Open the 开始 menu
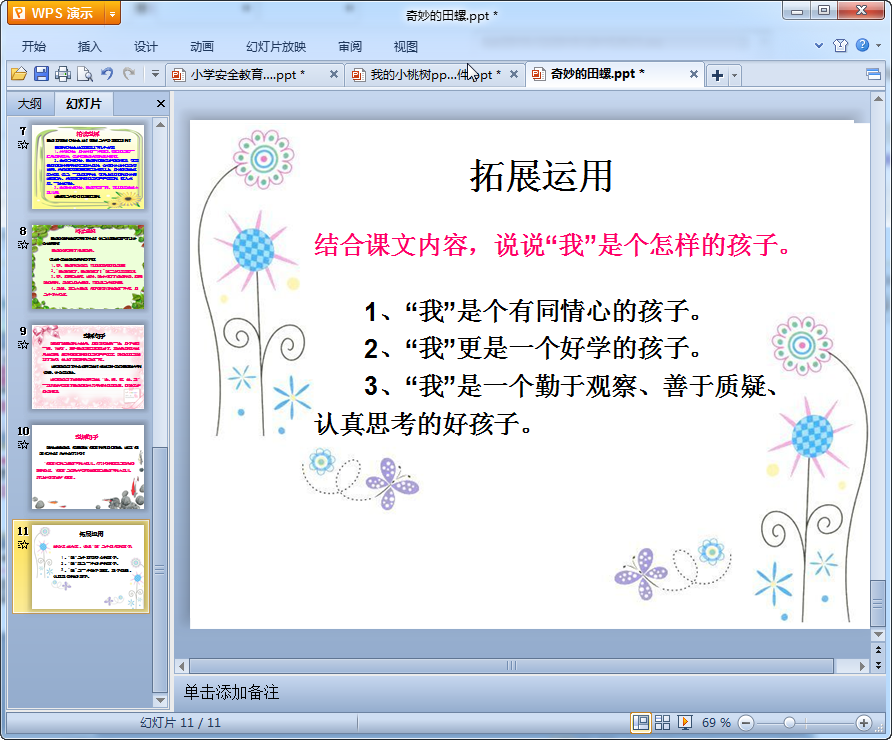Image resolution: width=892 pixels, height=740 pixels. tap(34, 47)
